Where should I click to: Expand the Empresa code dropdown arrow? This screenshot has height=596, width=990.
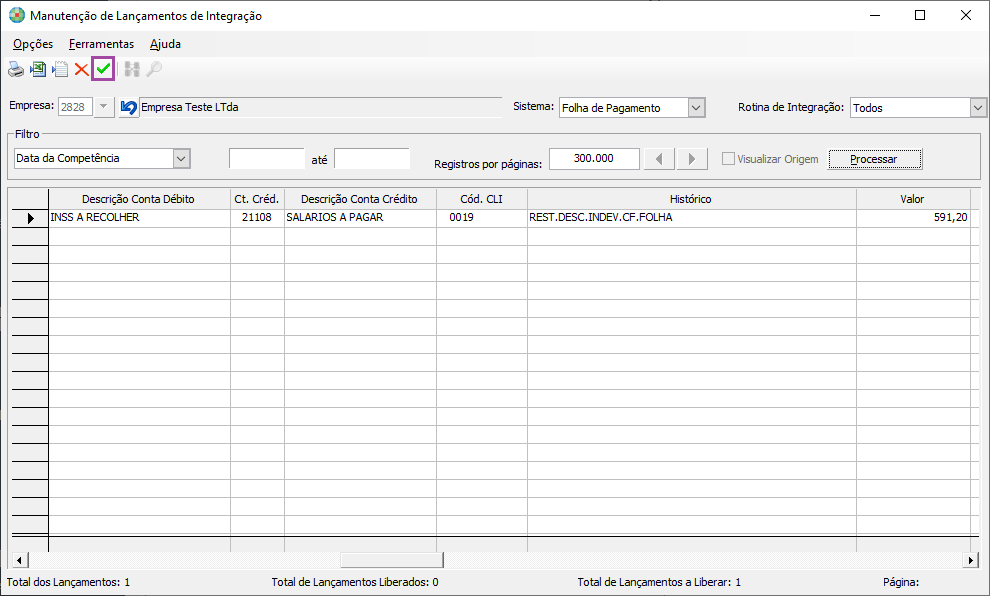104,107
